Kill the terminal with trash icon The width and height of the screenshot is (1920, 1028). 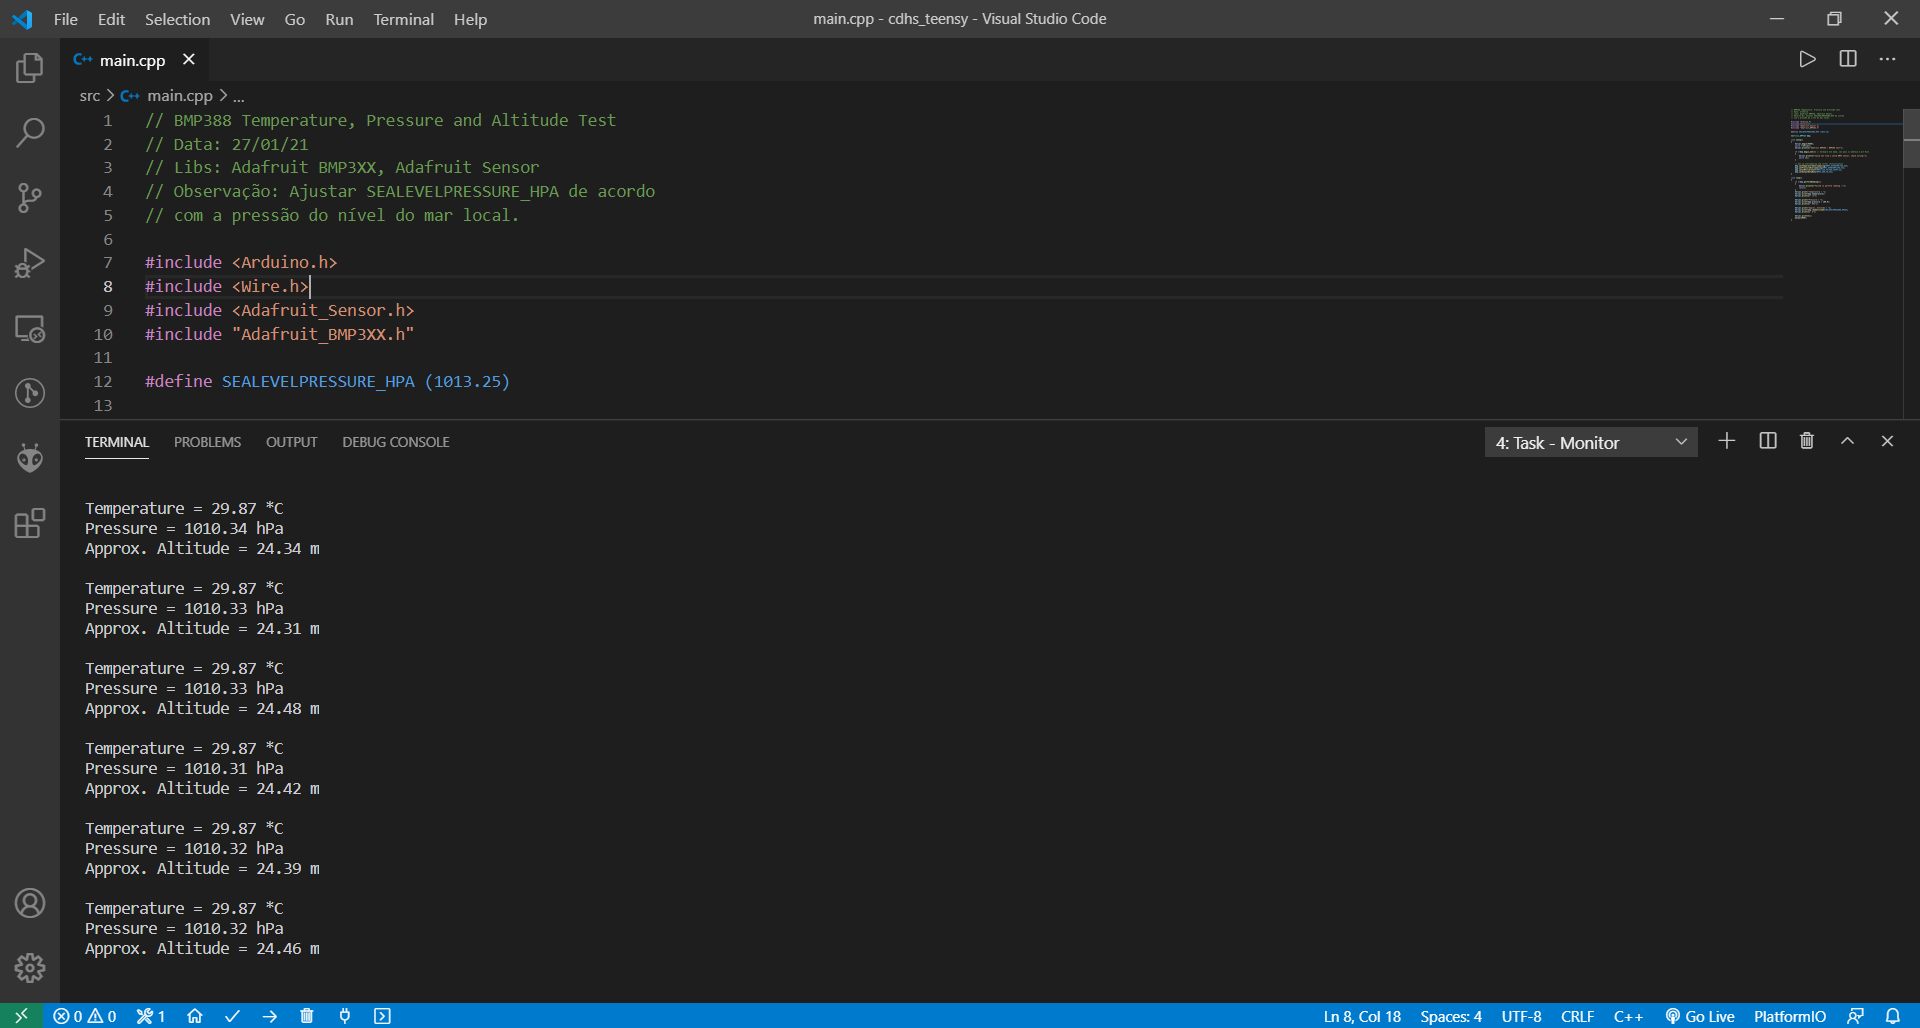[x=1807, y=441]
